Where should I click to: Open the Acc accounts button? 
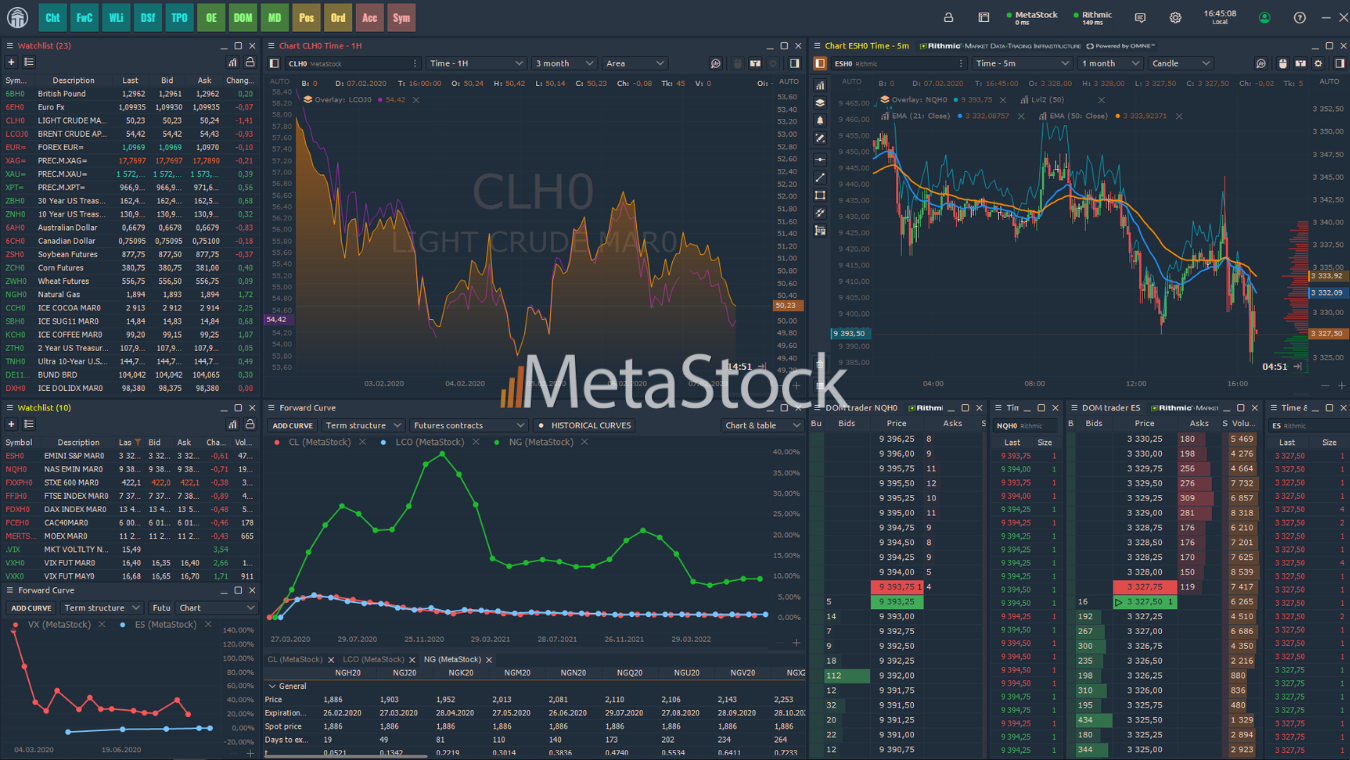370,17
